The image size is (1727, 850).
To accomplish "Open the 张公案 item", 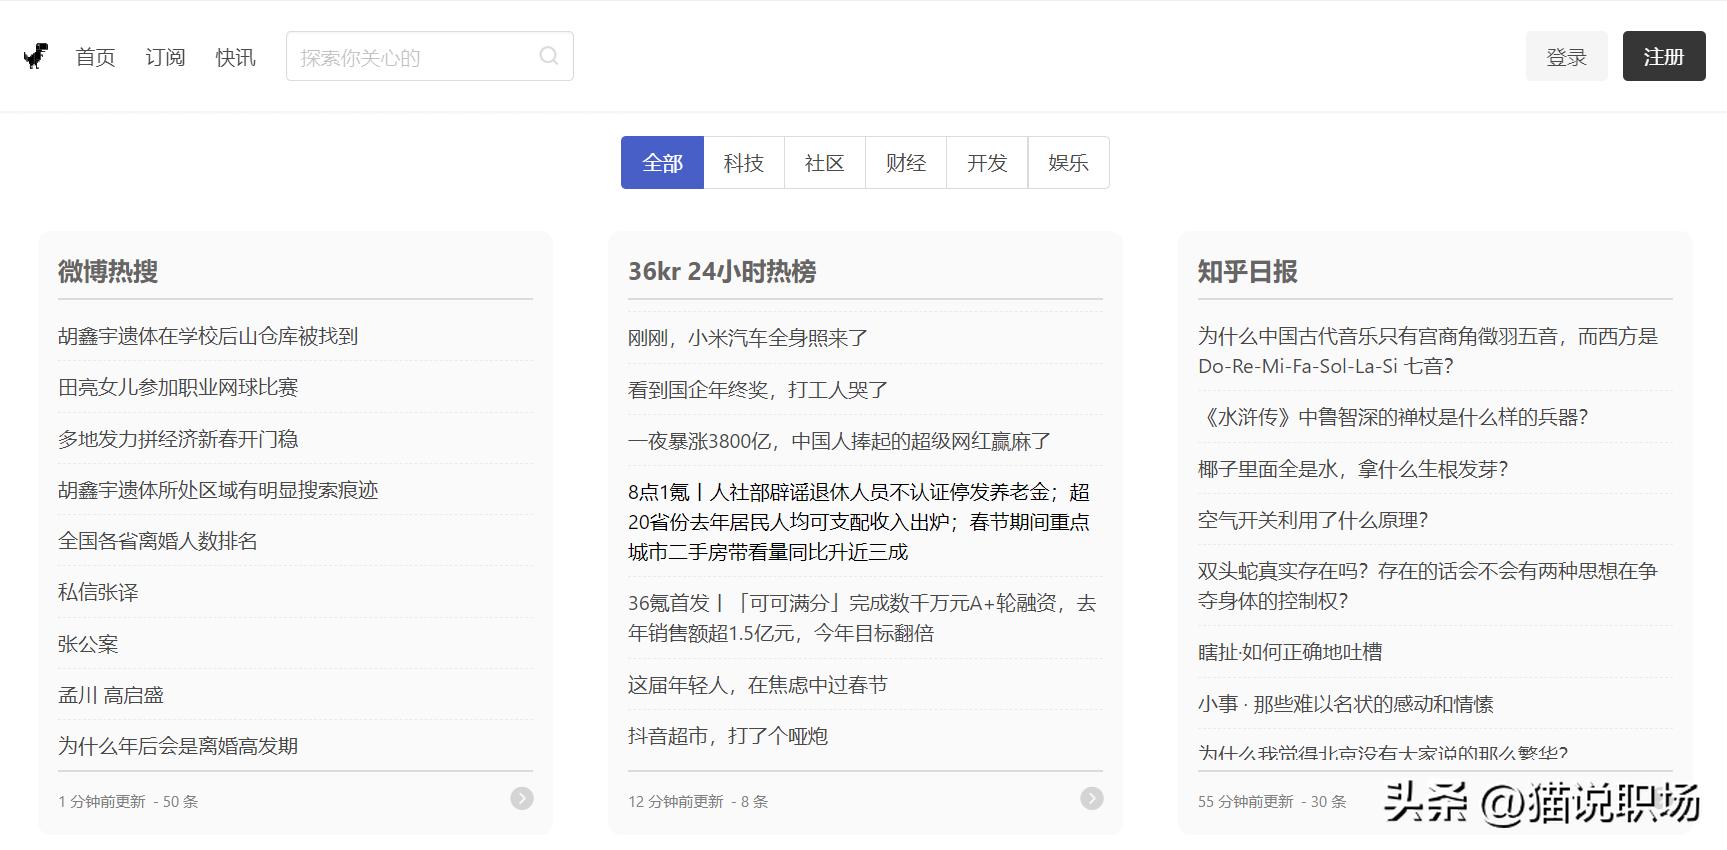I will pyautogui.click(x=88, y=644).
